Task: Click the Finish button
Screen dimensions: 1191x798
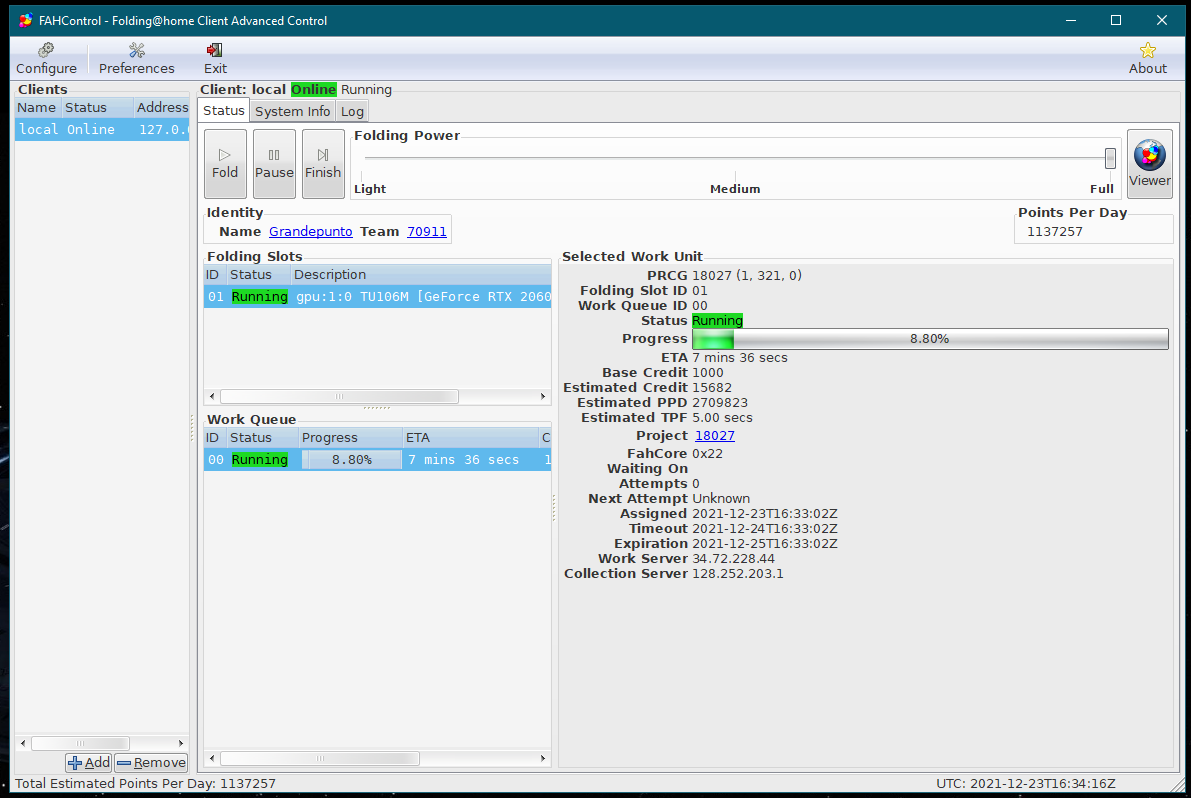Action: pyautogui.click(x=323, y=163)
